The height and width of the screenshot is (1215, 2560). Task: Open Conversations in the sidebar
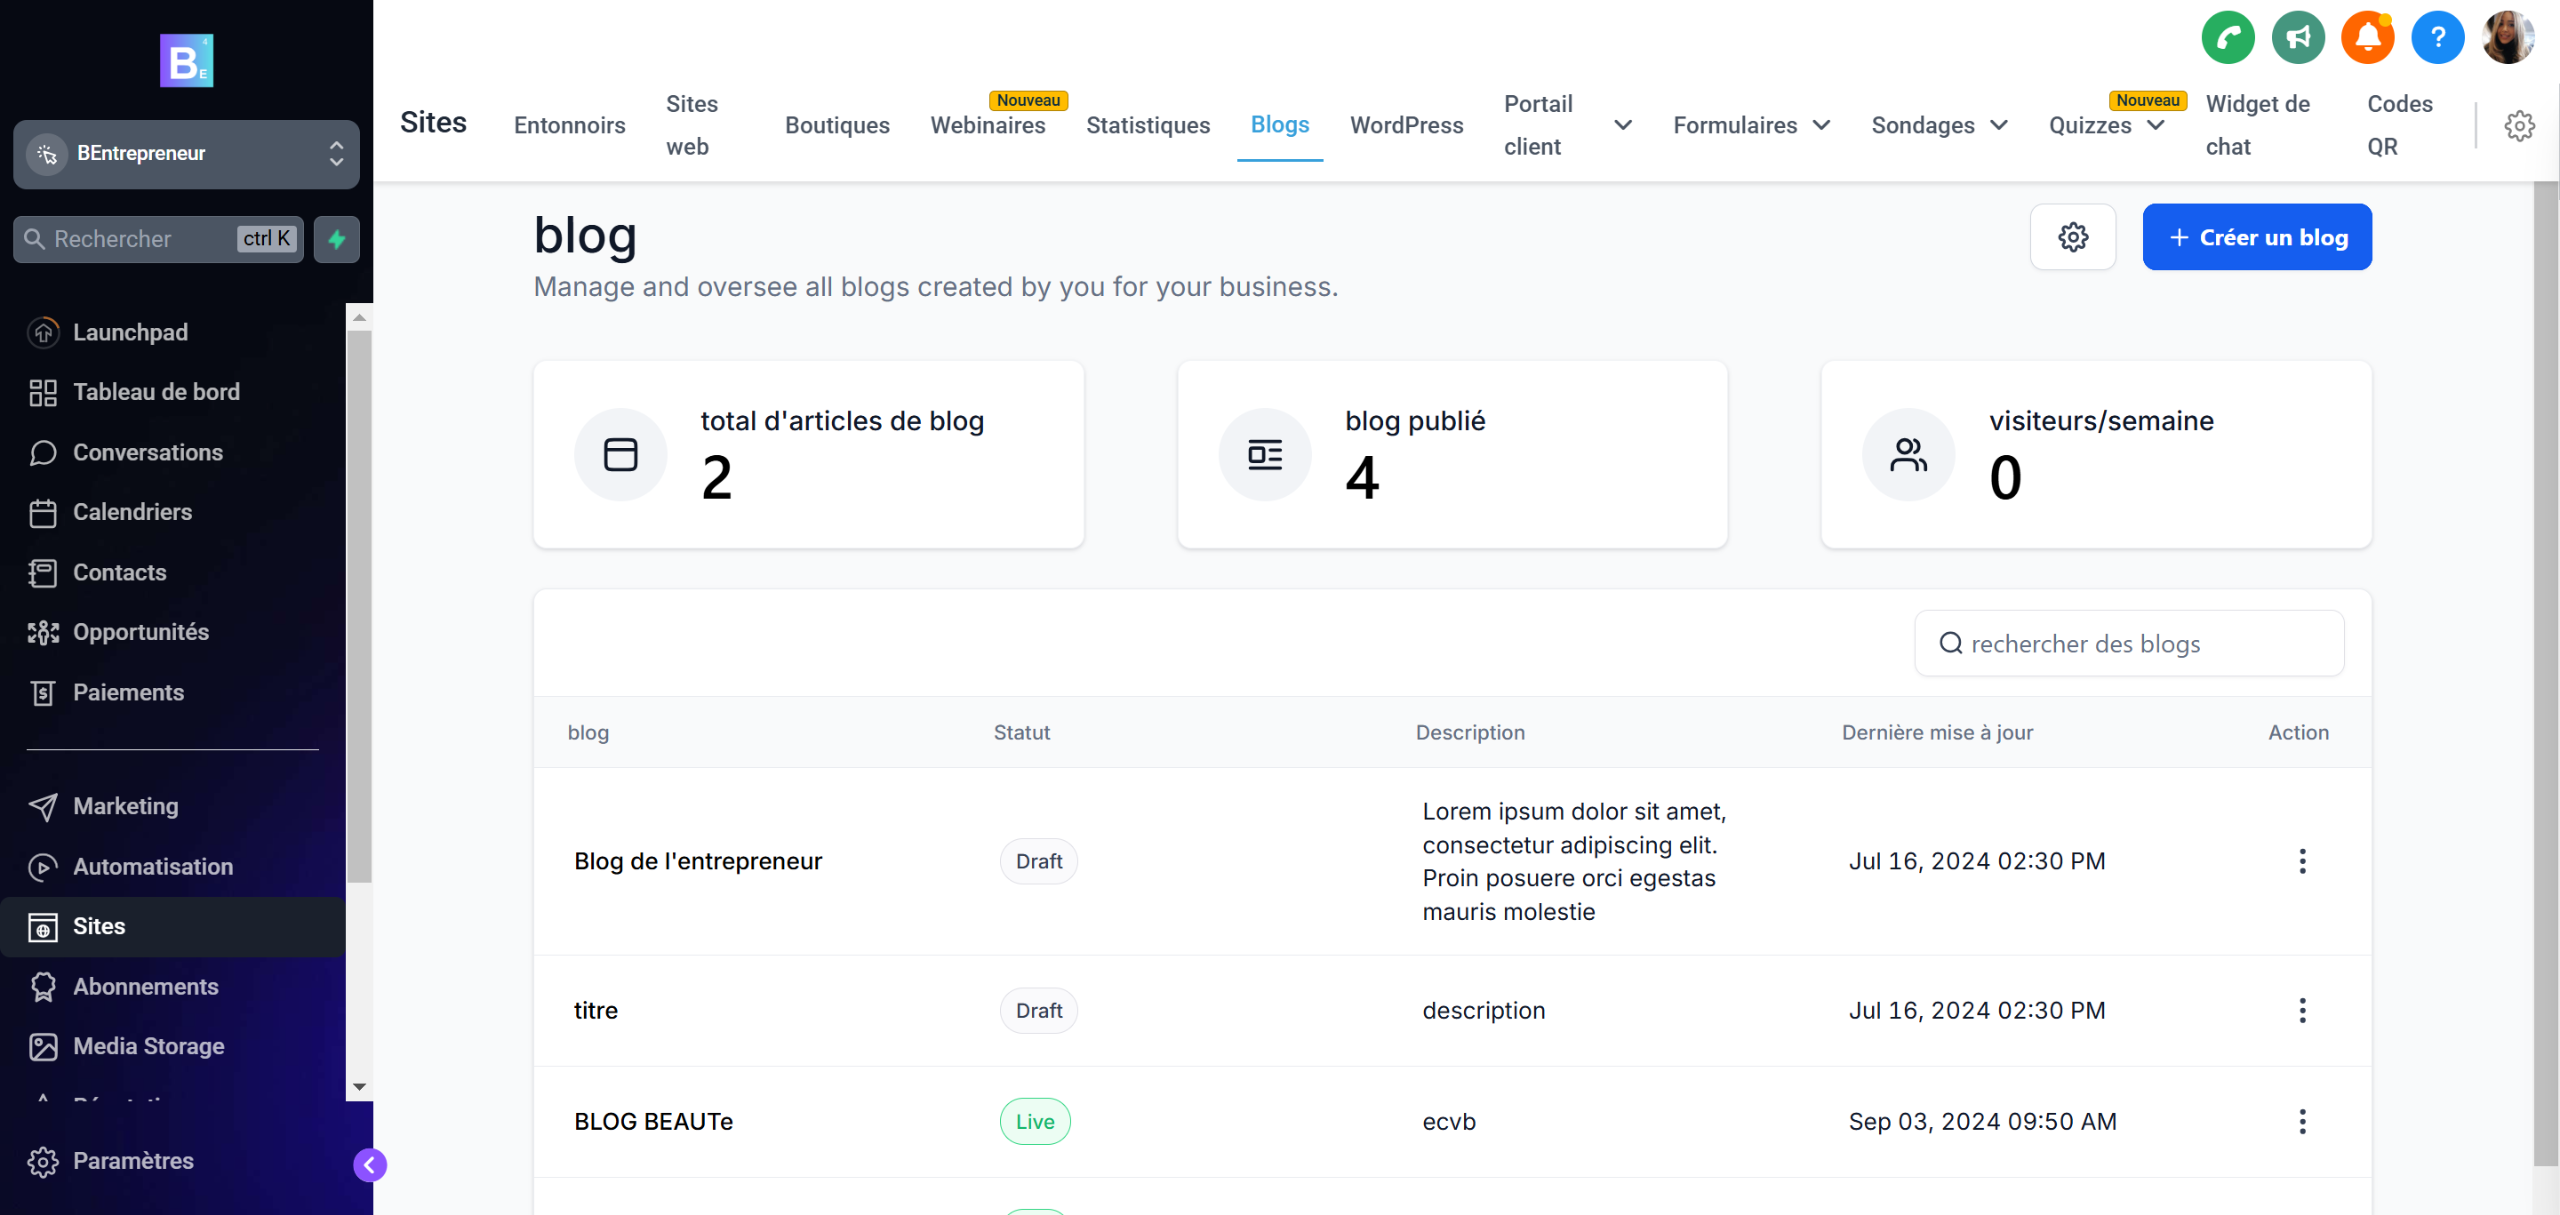click(x=147, y=452)
